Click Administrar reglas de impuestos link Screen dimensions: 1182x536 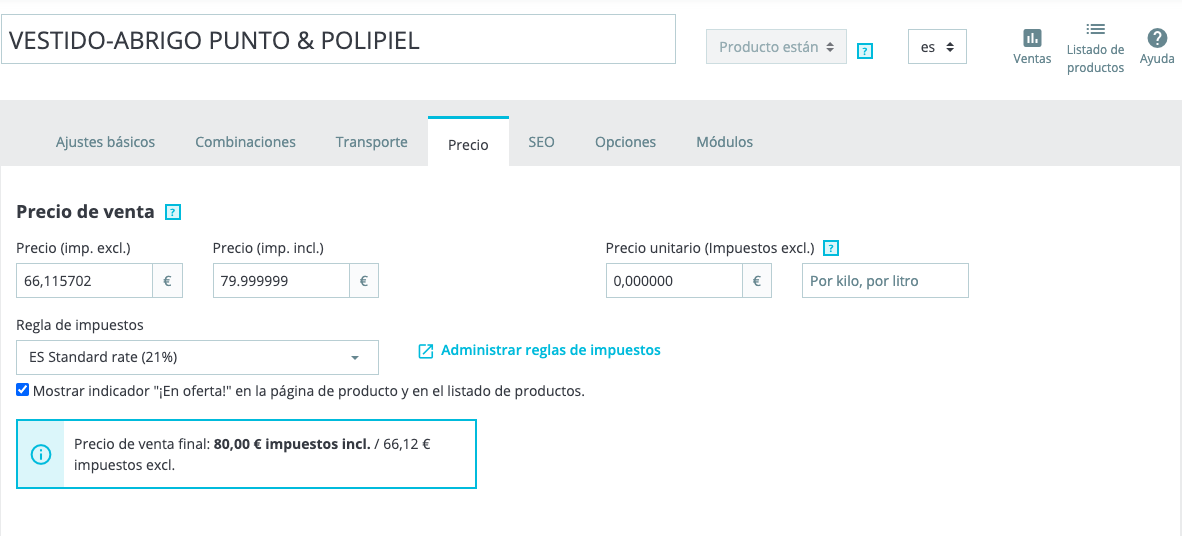550,350
